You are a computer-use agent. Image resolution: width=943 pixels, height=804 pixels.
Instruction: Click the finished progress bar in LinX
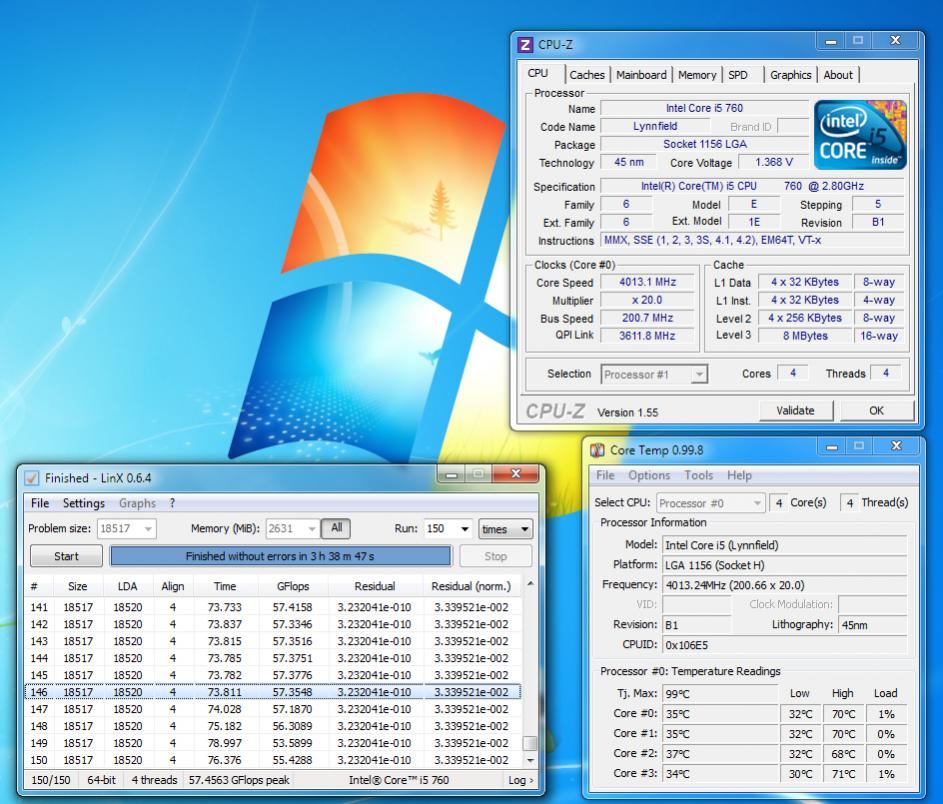280,556
